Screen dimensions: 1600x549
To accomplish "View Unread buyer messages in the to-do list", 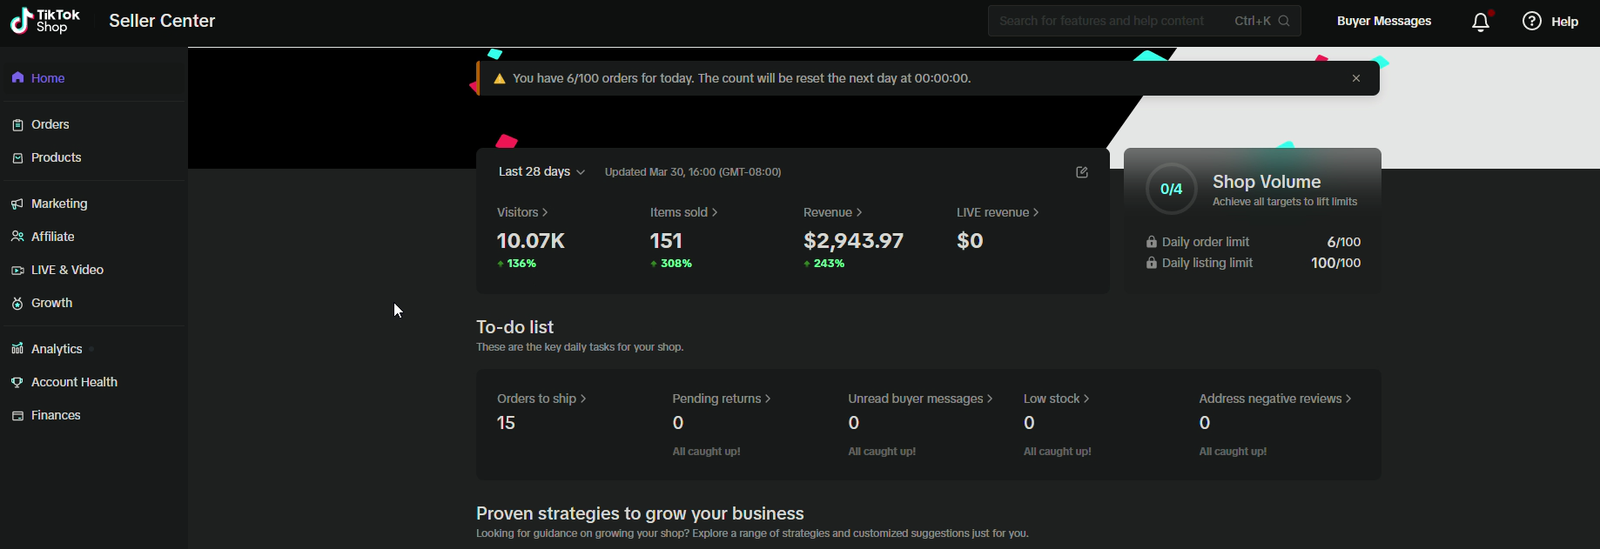I will pyautogui.click(x=920, y=398).
